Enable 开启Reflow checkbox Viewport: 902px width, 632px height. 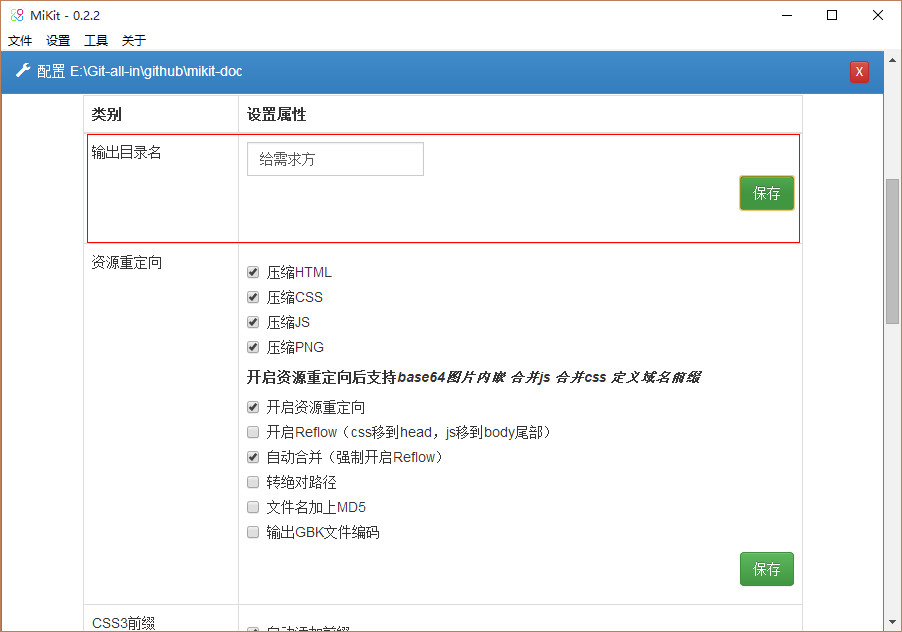tap(253, 432)
